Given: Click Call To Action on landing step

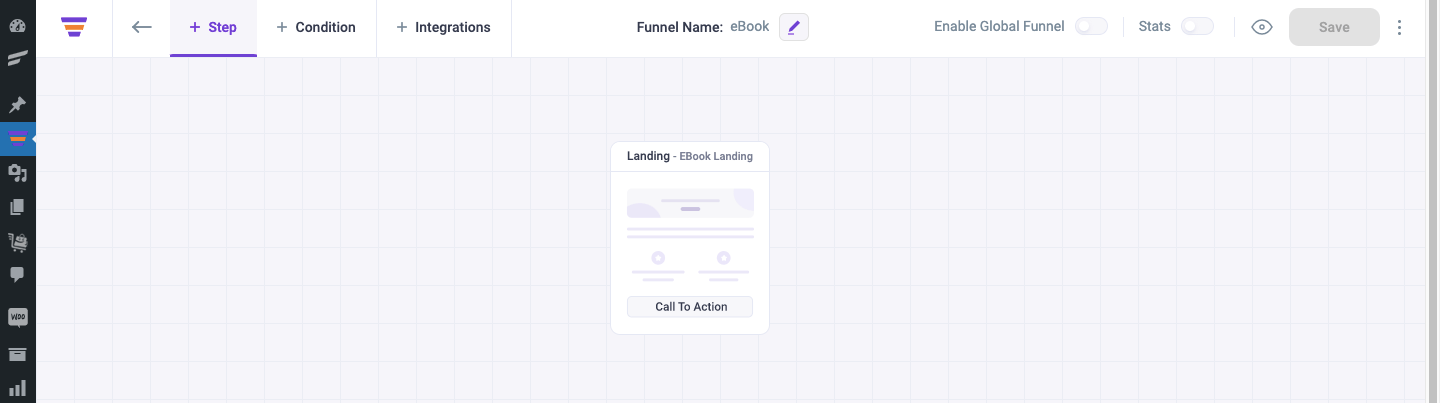Looking at the screenshot, I should [x=690, y=307].
